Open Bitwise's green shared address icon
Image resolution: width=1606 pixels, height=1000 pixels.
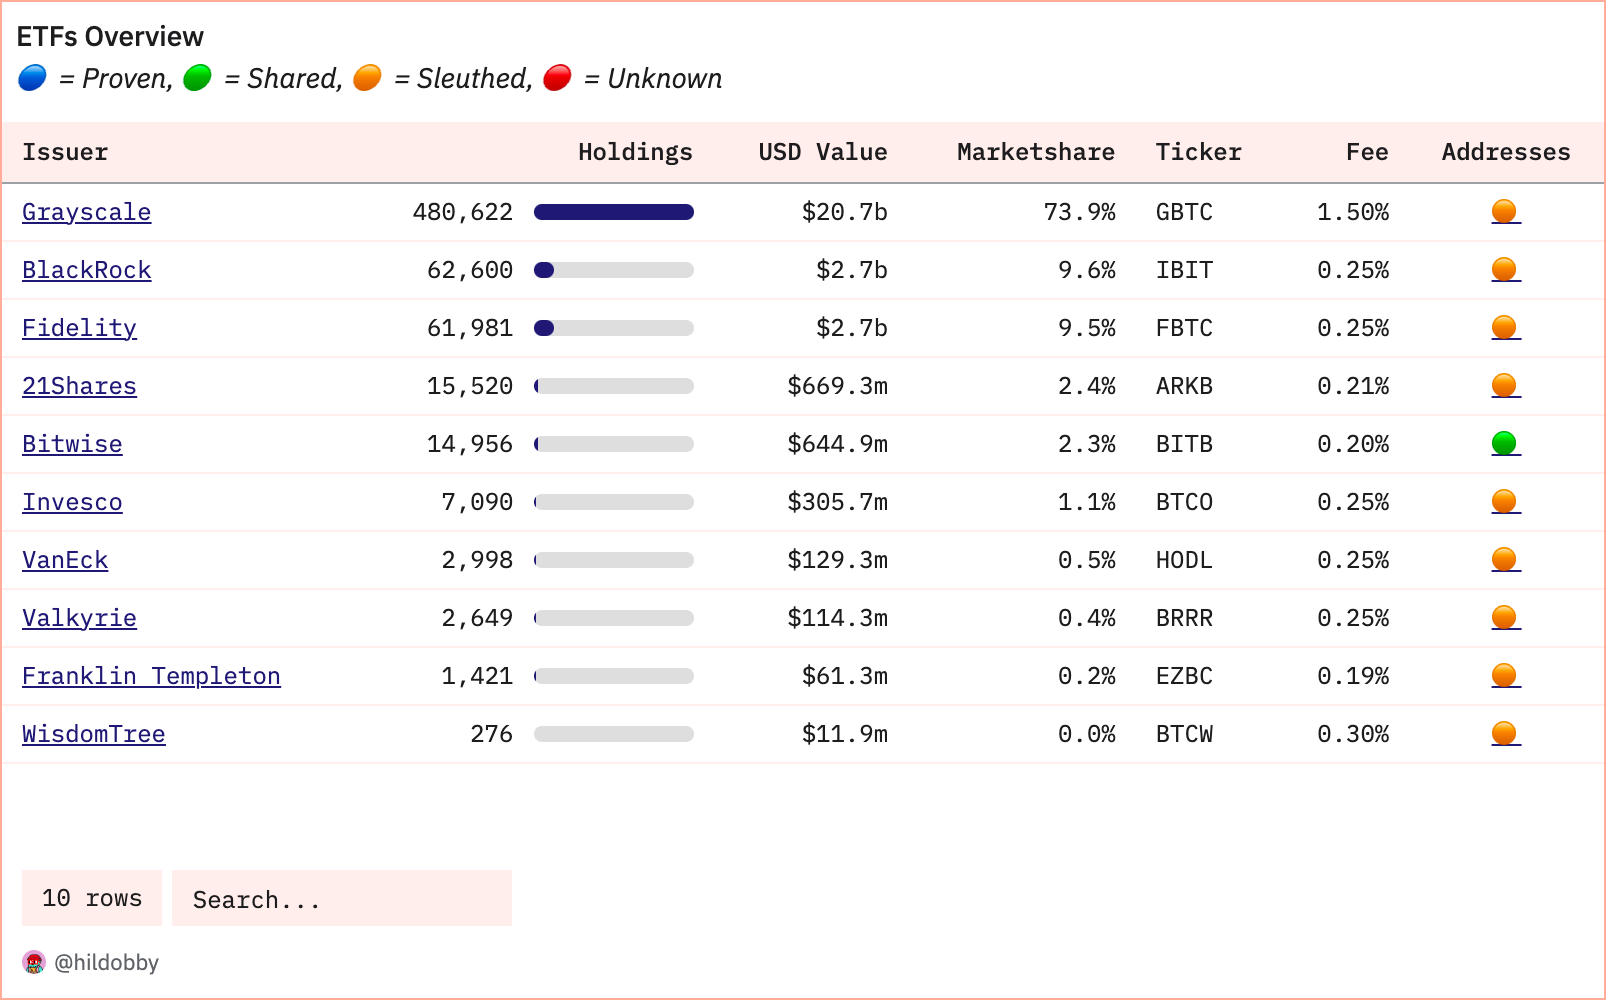(1505, 444)
